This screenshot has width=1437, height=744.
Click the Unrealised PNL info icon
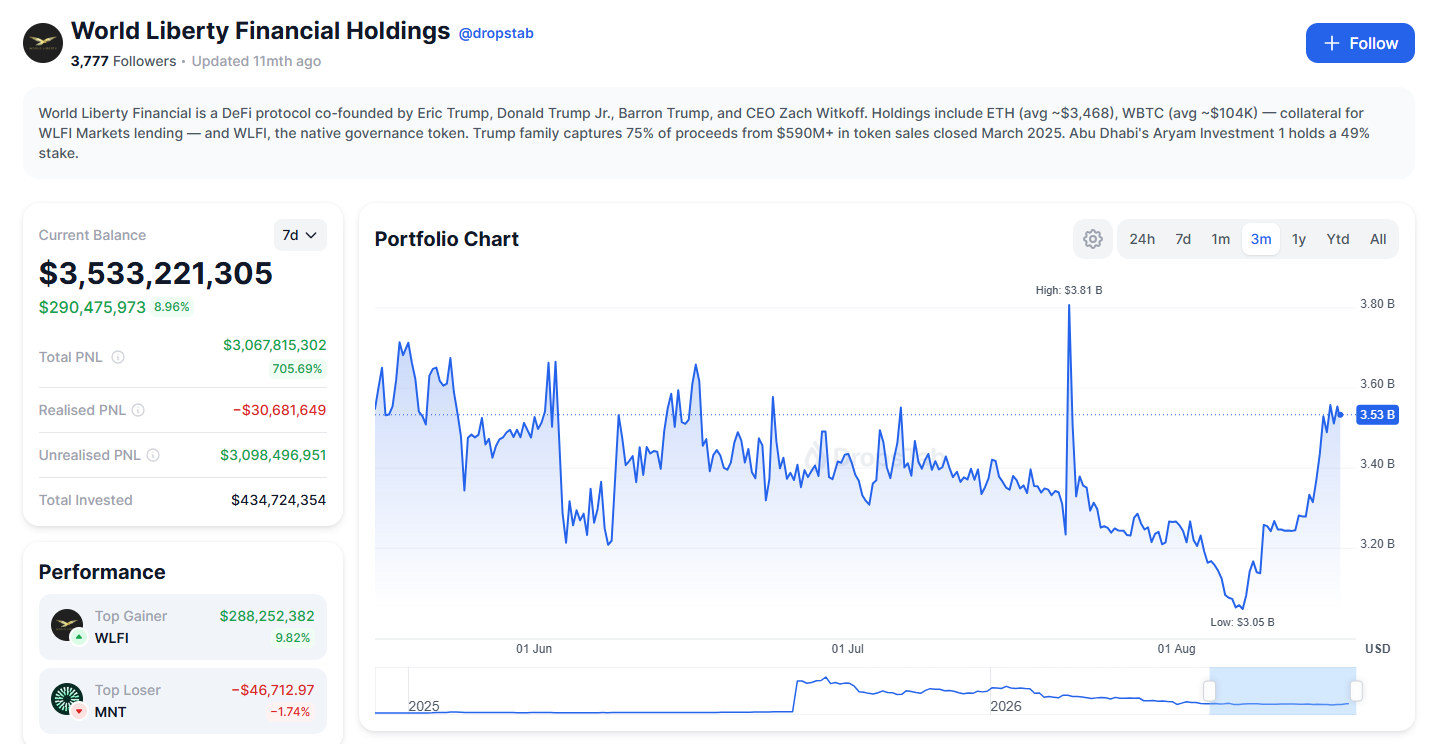coord(153,455)
